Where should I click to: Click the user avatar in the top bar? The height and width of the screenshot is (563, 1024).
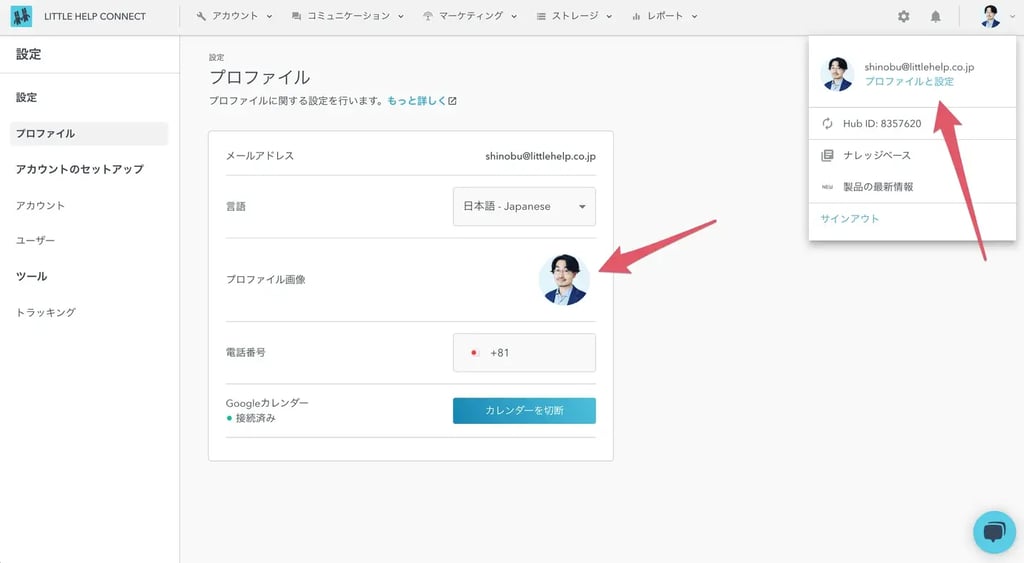click(x=990, y=17)
